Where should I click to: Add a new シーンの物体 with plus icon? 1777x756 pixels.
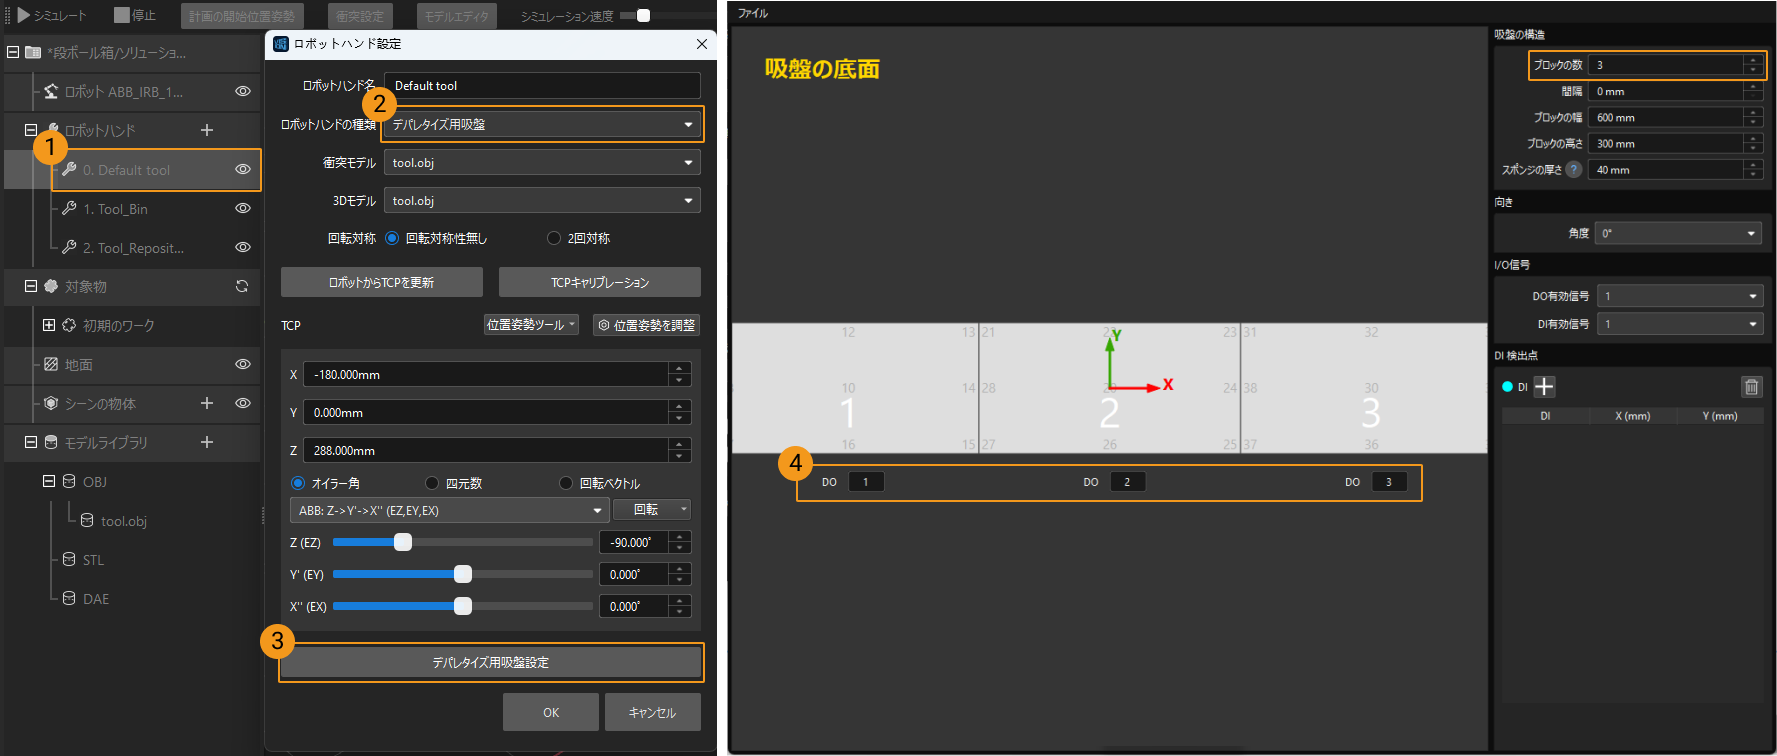pos(207,403)
